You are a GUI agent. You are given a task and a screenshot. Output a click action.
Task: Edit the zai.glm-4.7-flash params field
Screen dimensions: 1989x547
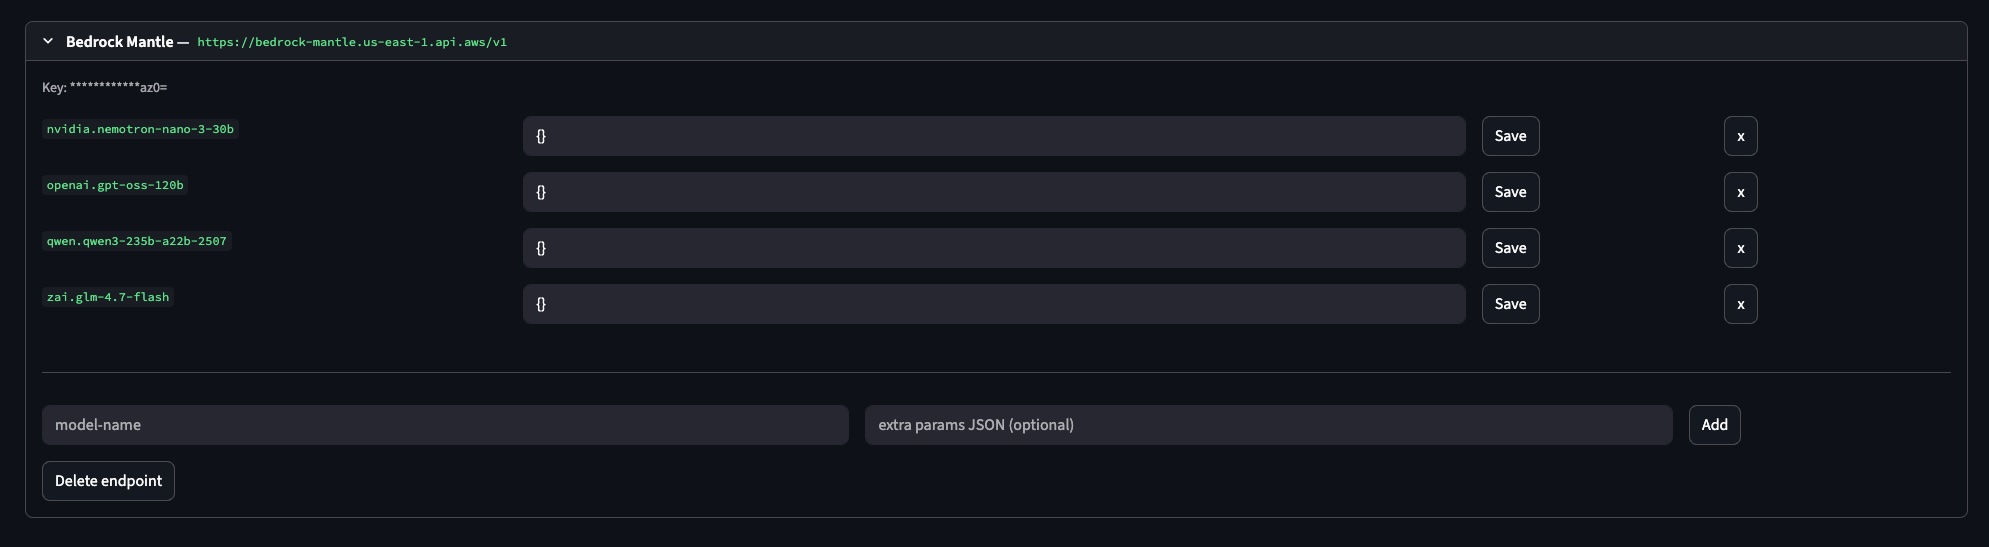pyautogui.click(x=993, y=304)
